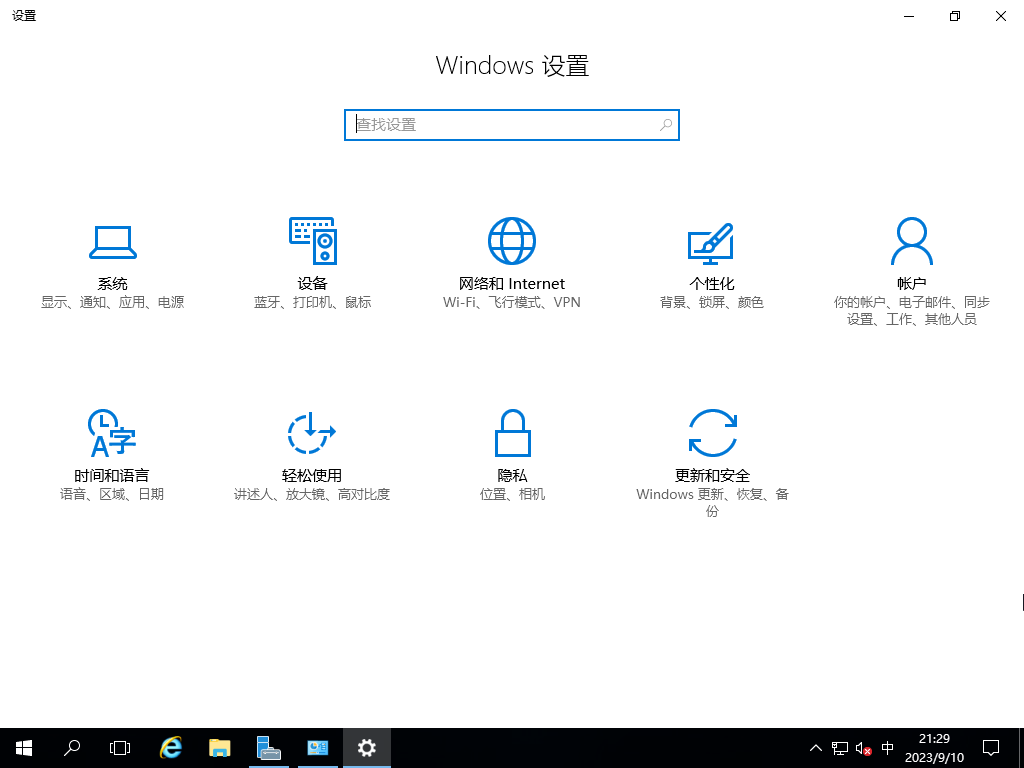Click the text Wi-Fi、飞行模式、VPN
This screenshot has height=768, width=1024.
pos(512,302)
